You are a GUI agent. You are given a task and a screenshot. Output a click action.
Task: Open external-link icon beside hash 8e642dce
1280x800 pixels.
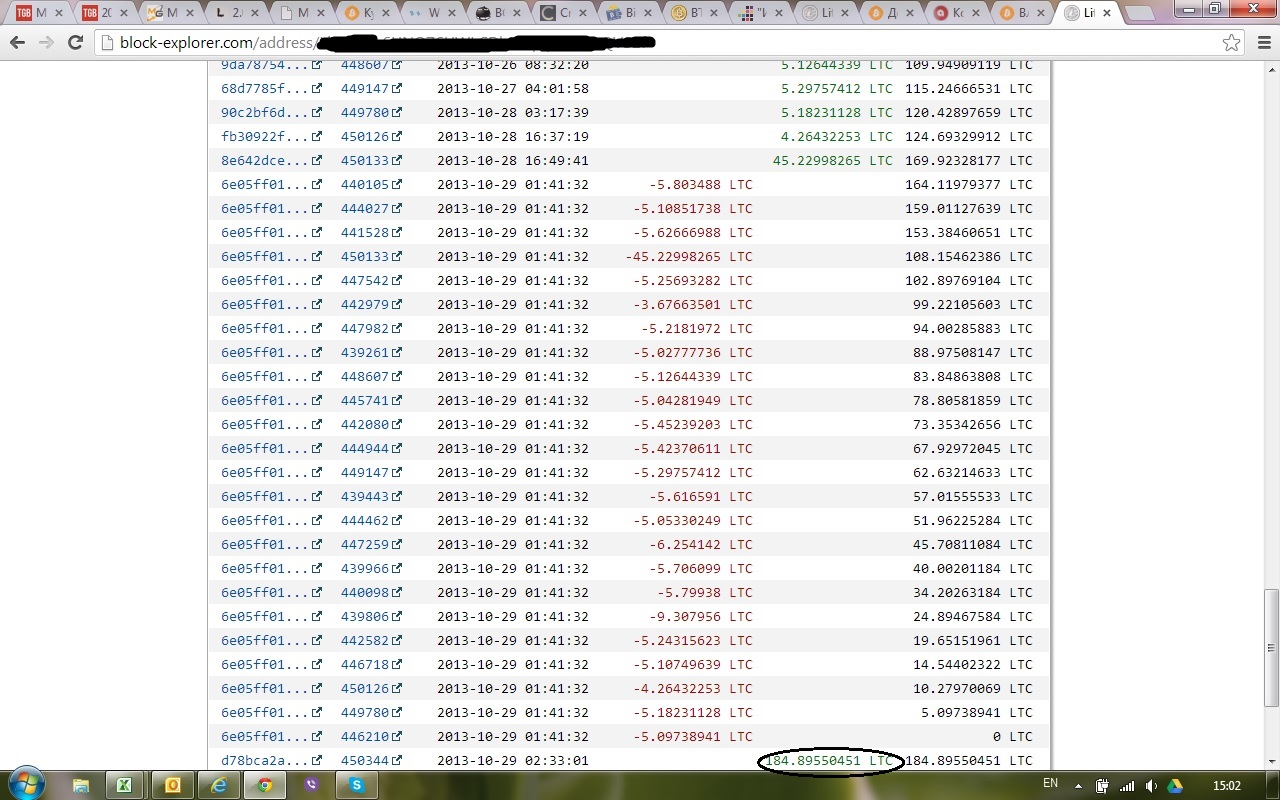317,160
